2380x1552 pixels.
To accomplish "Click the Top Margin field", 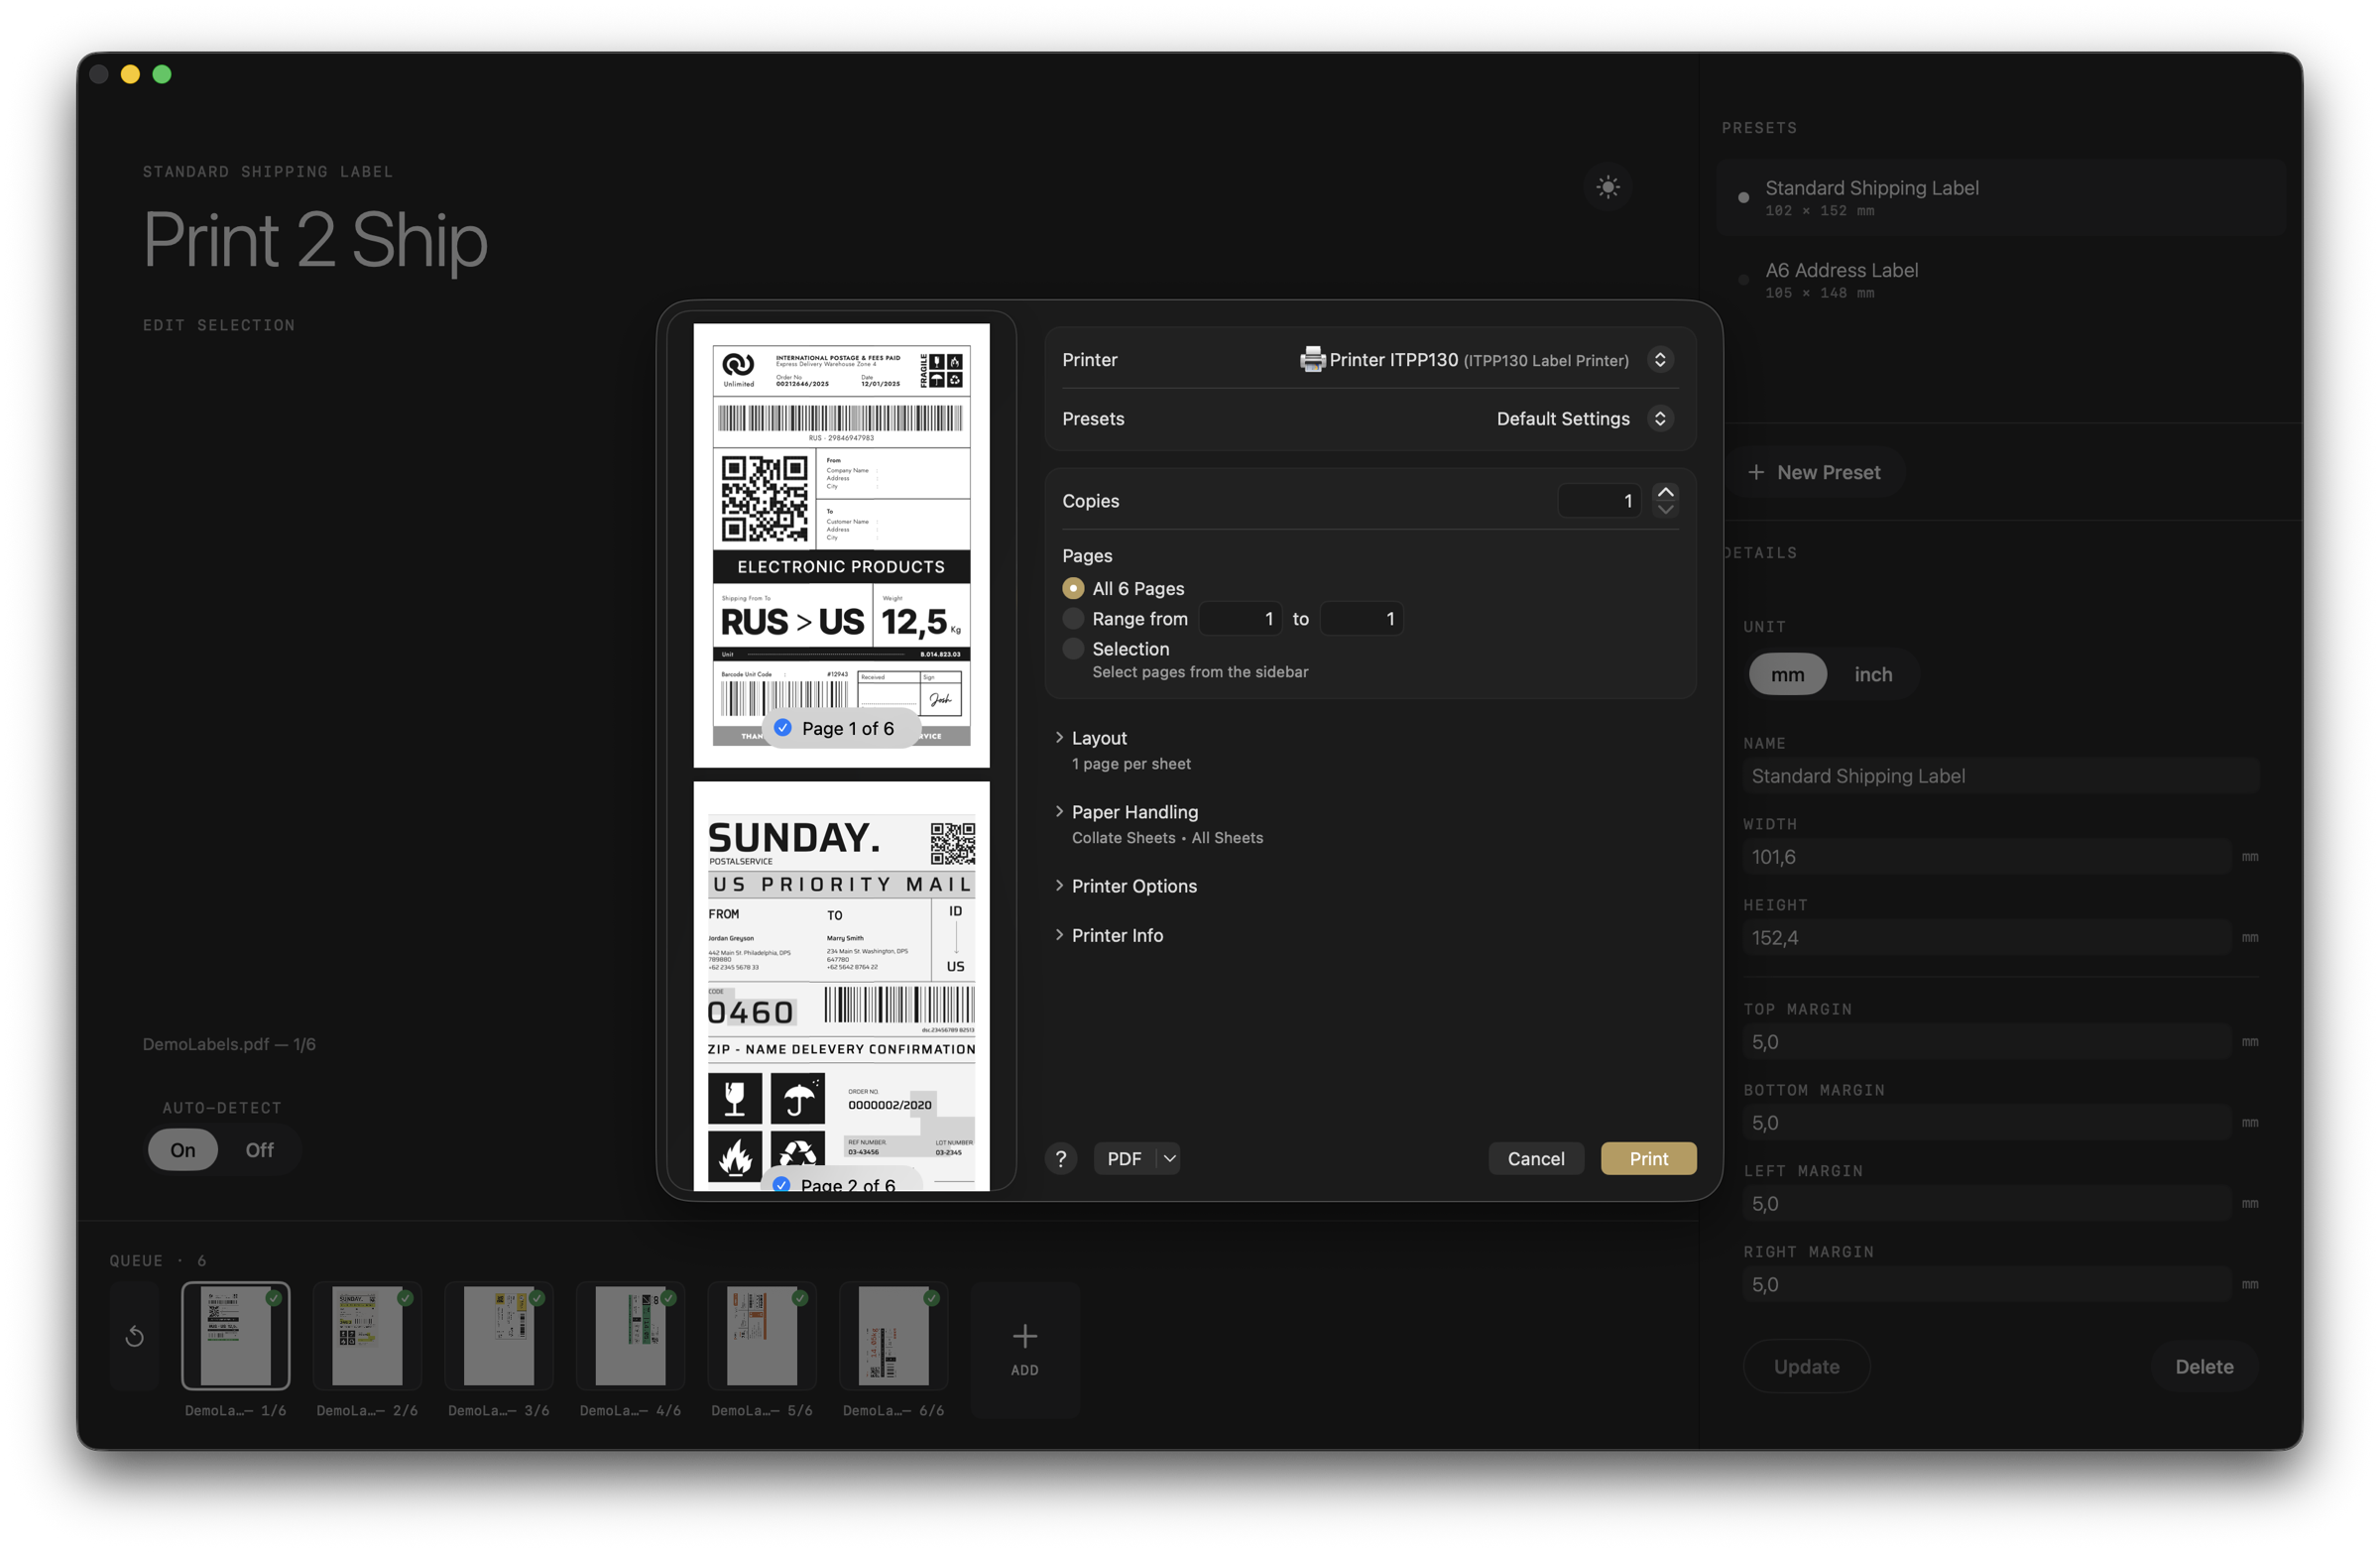I will pyautogui.click(x=1987, y=1042).
